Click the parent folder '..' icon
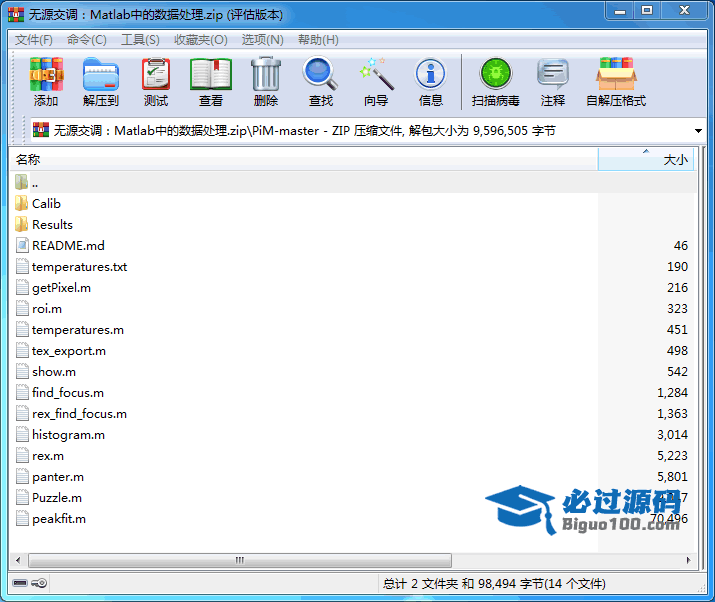Image resolution: width=715 pixels, height=602 pixels. (21, 182)
